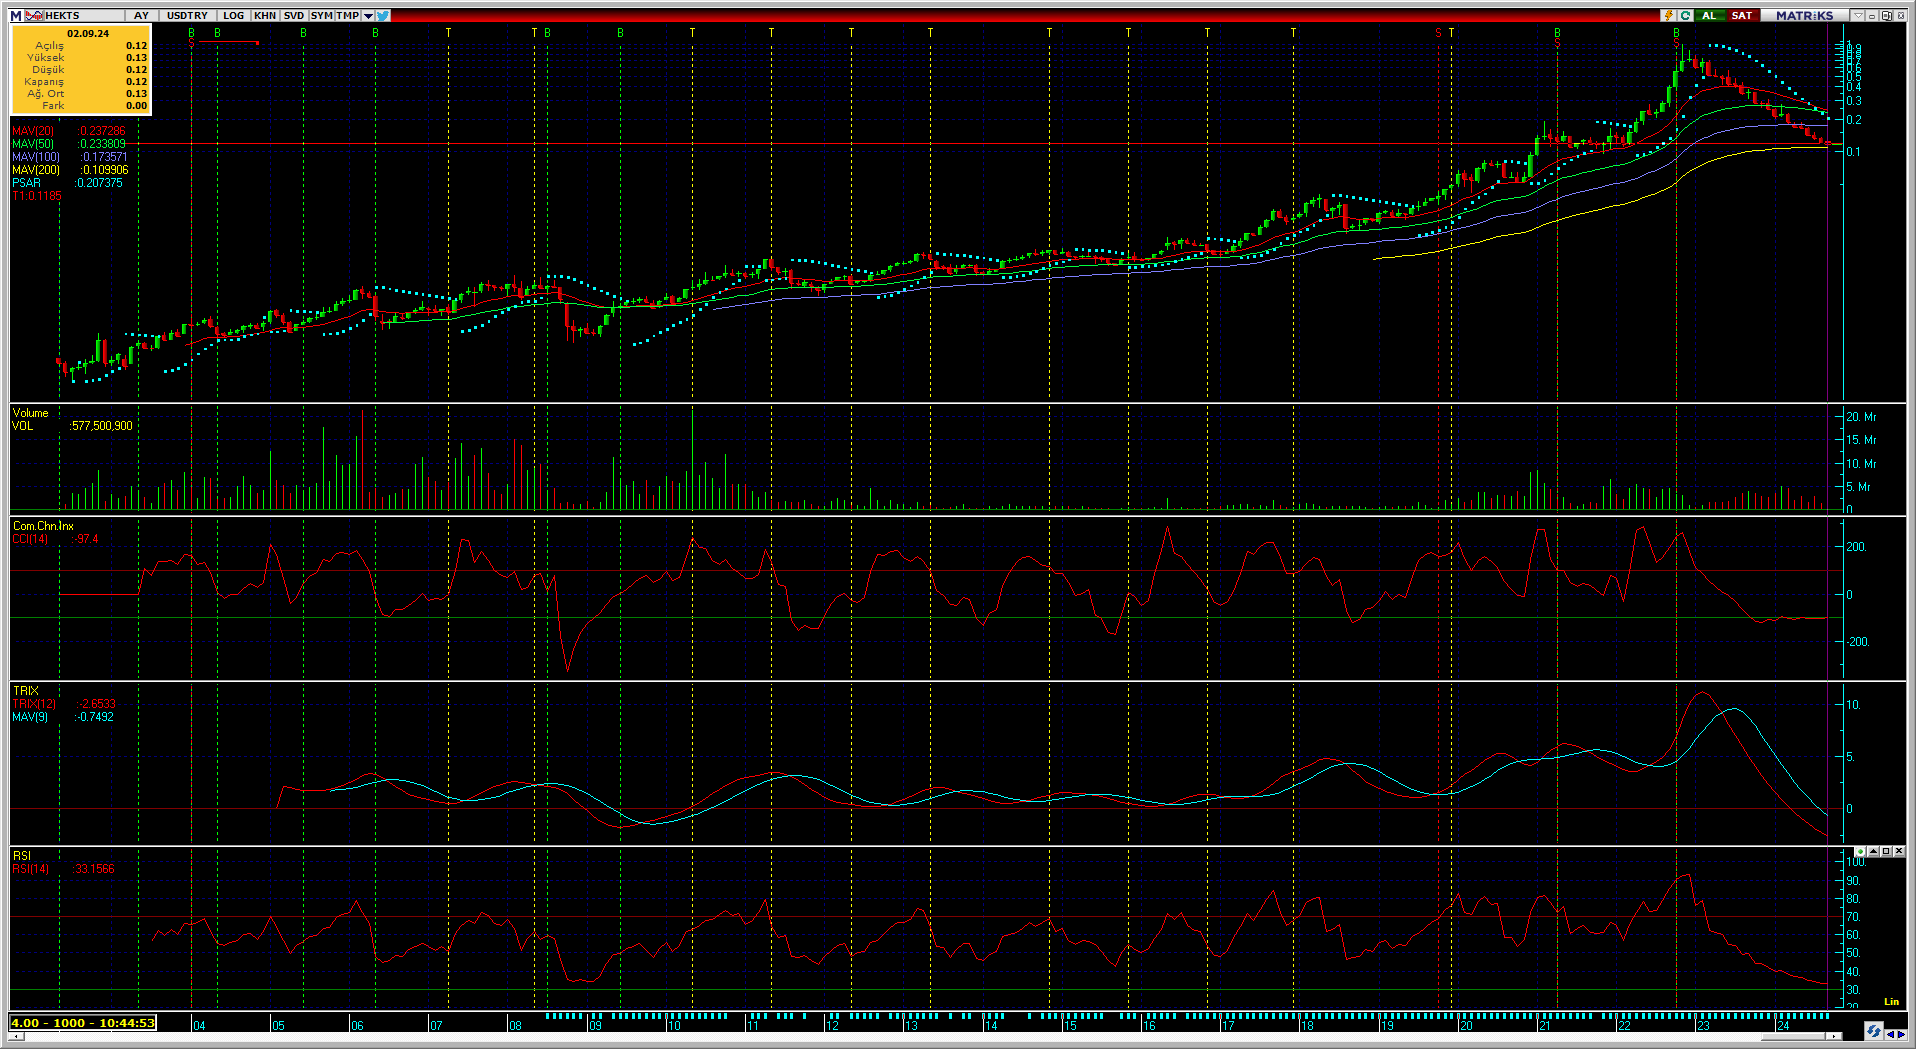Click the green dot icon in RSI panel

click(x=1860, y=851)
